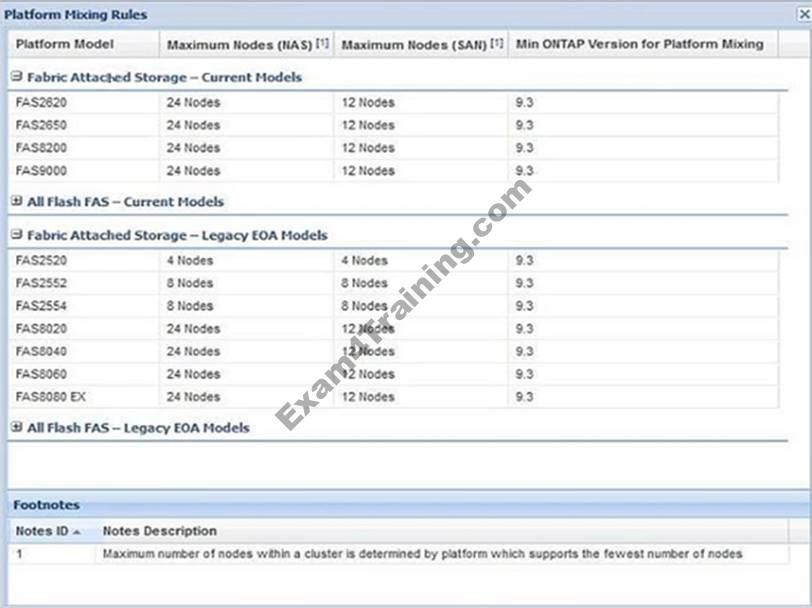
Task: Select the FAS8200 platform model
Action: coord(41,148)
